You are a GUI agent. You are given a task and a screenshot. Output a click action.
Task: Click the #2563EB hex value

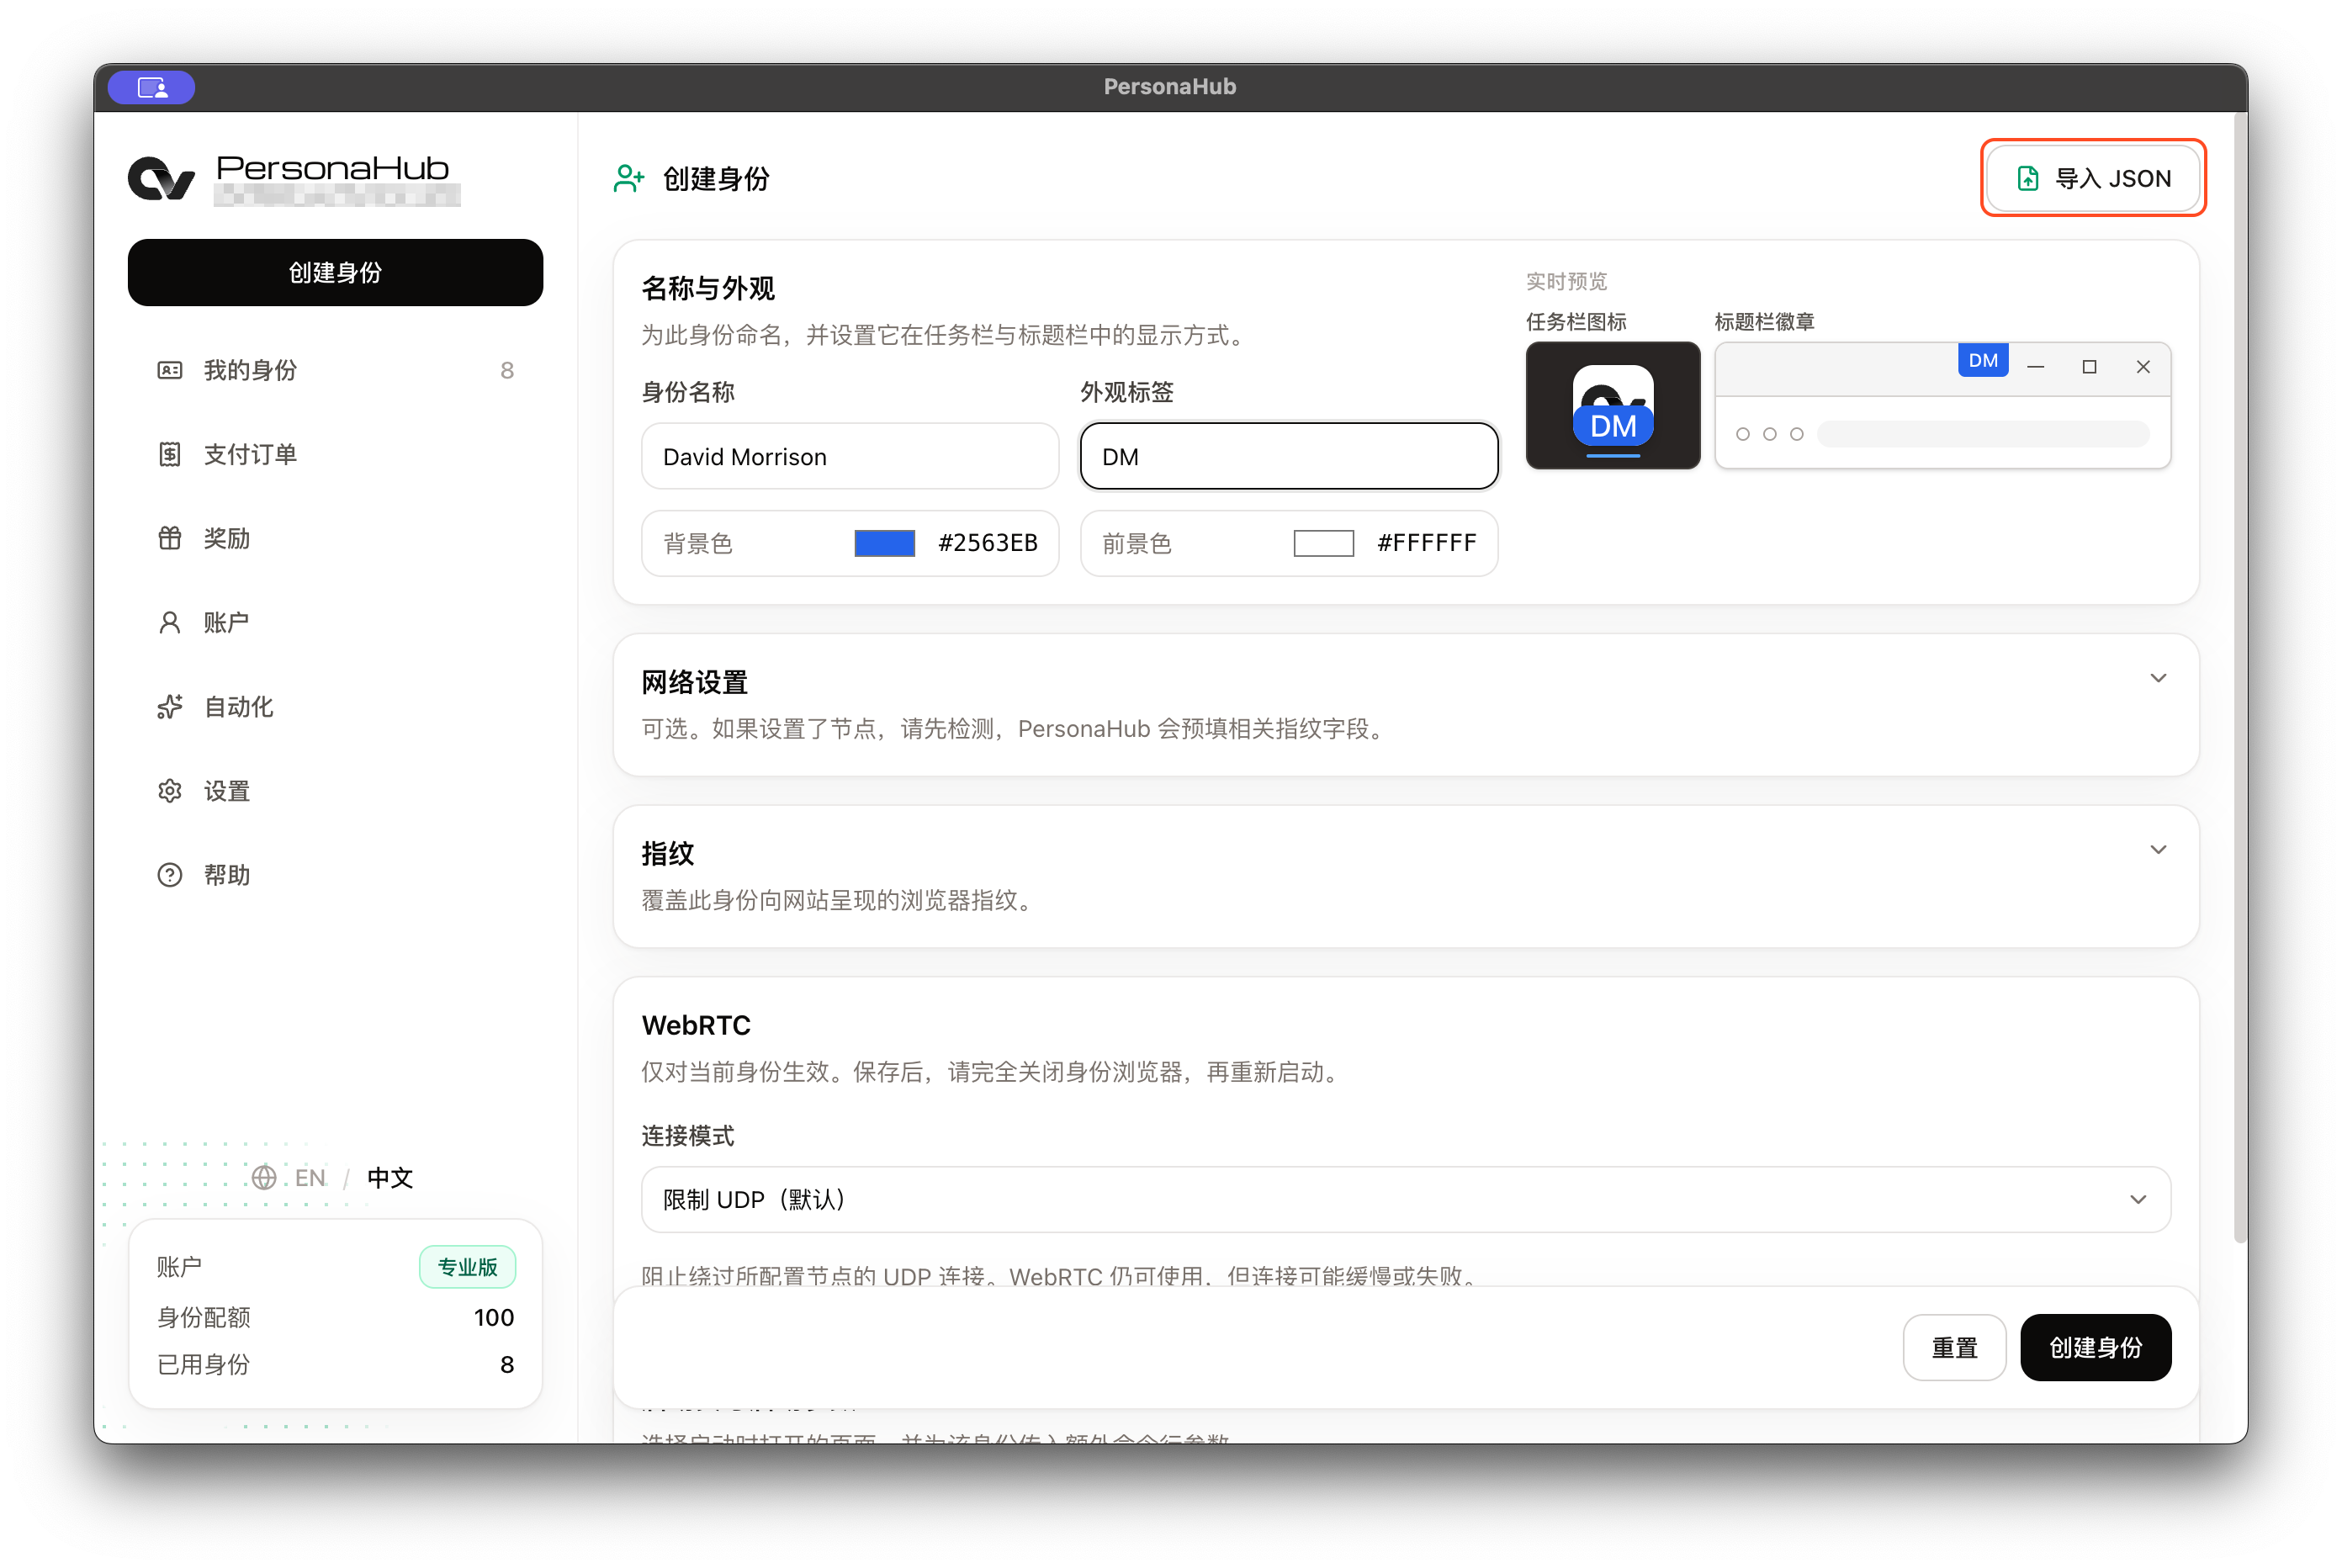point(988,543)
